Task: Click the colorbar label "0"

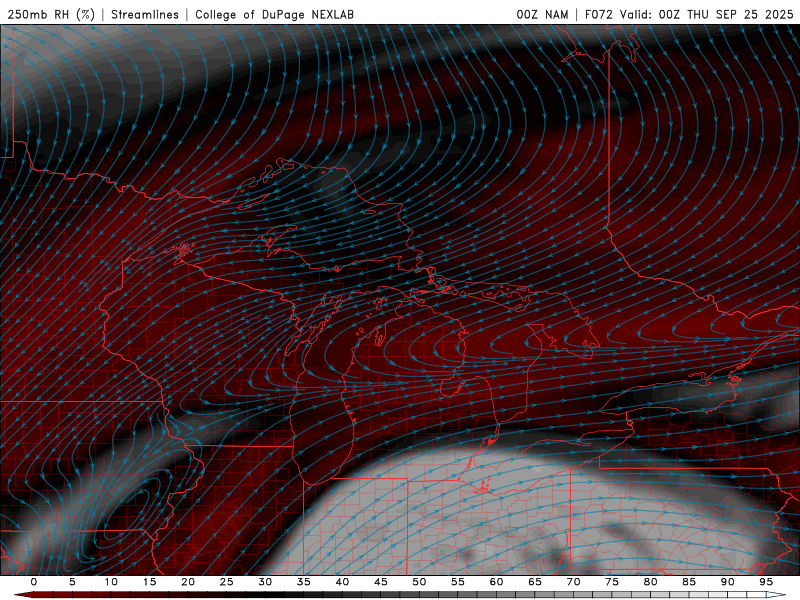Action: click(x=34, y=582)
